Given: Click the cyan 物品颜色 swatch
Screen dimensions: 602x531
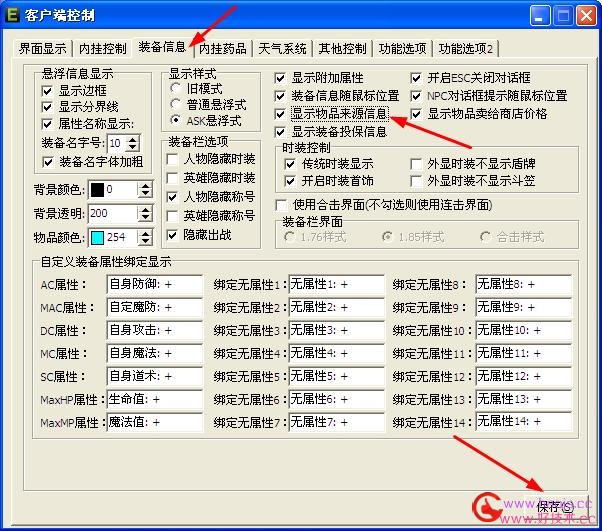Looking at the screenshot, I should click(97, 238).
